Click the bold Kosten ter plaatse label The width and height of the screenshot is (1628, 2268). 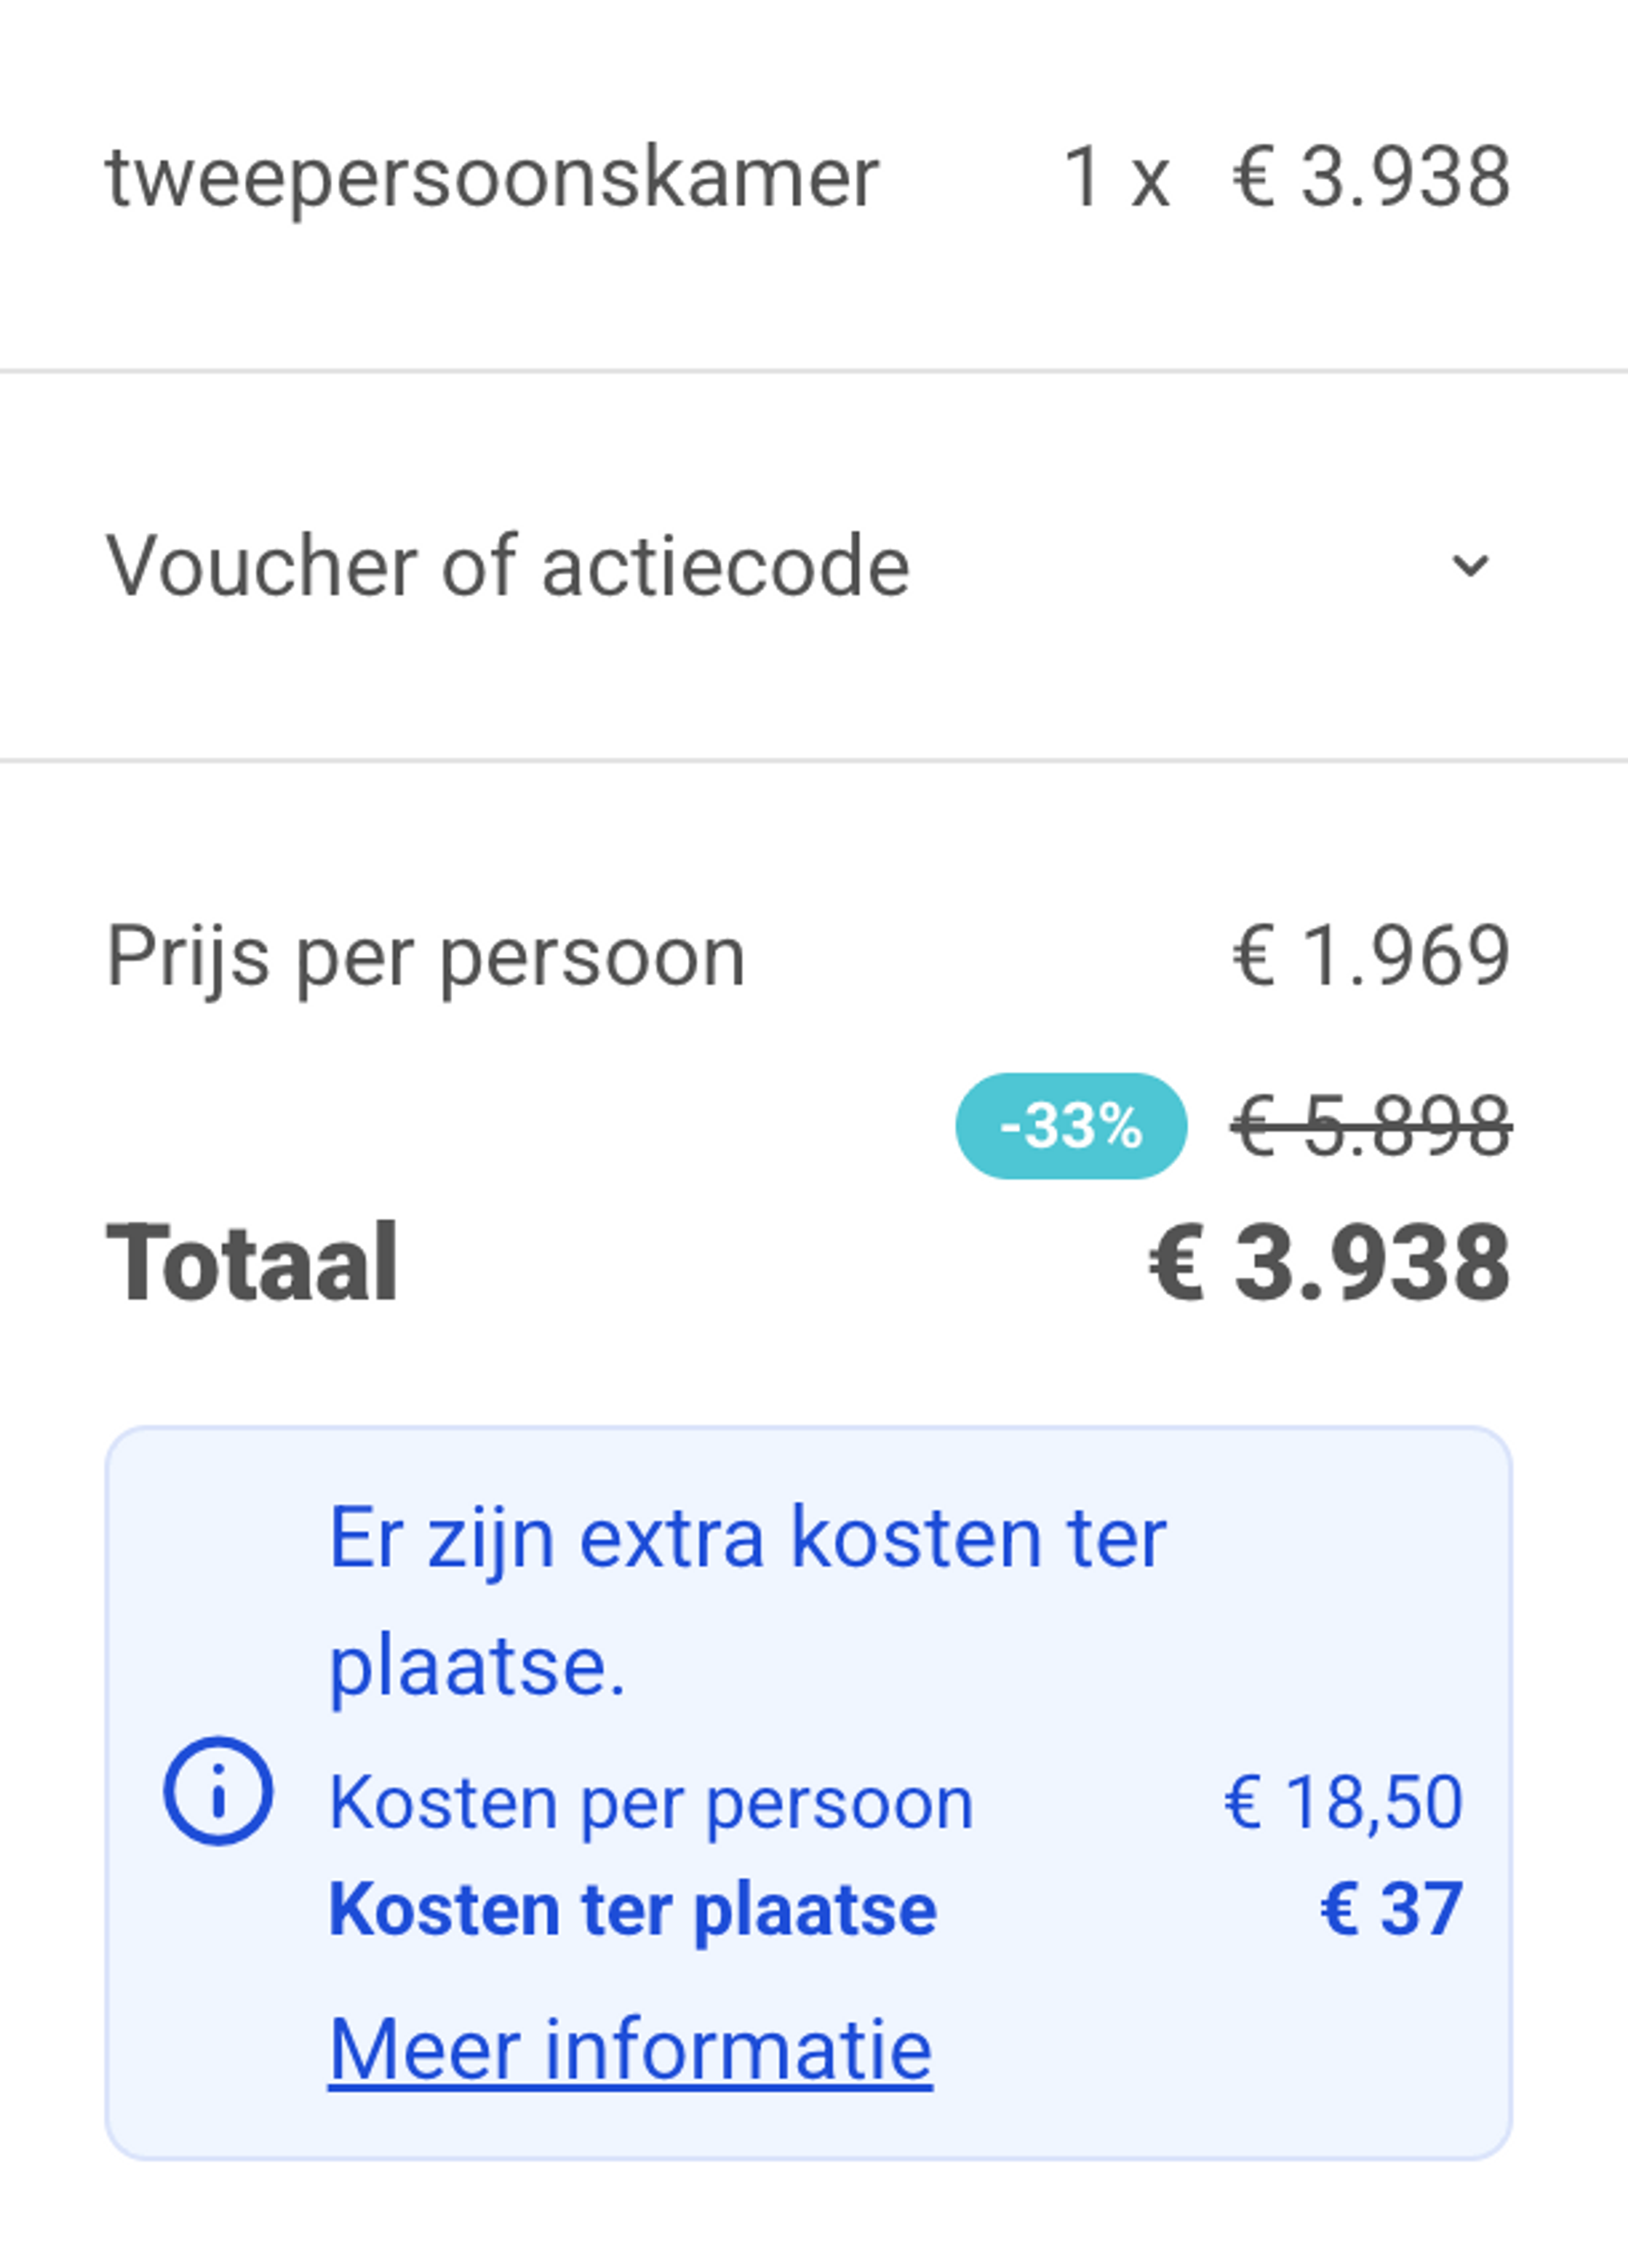633,1909
